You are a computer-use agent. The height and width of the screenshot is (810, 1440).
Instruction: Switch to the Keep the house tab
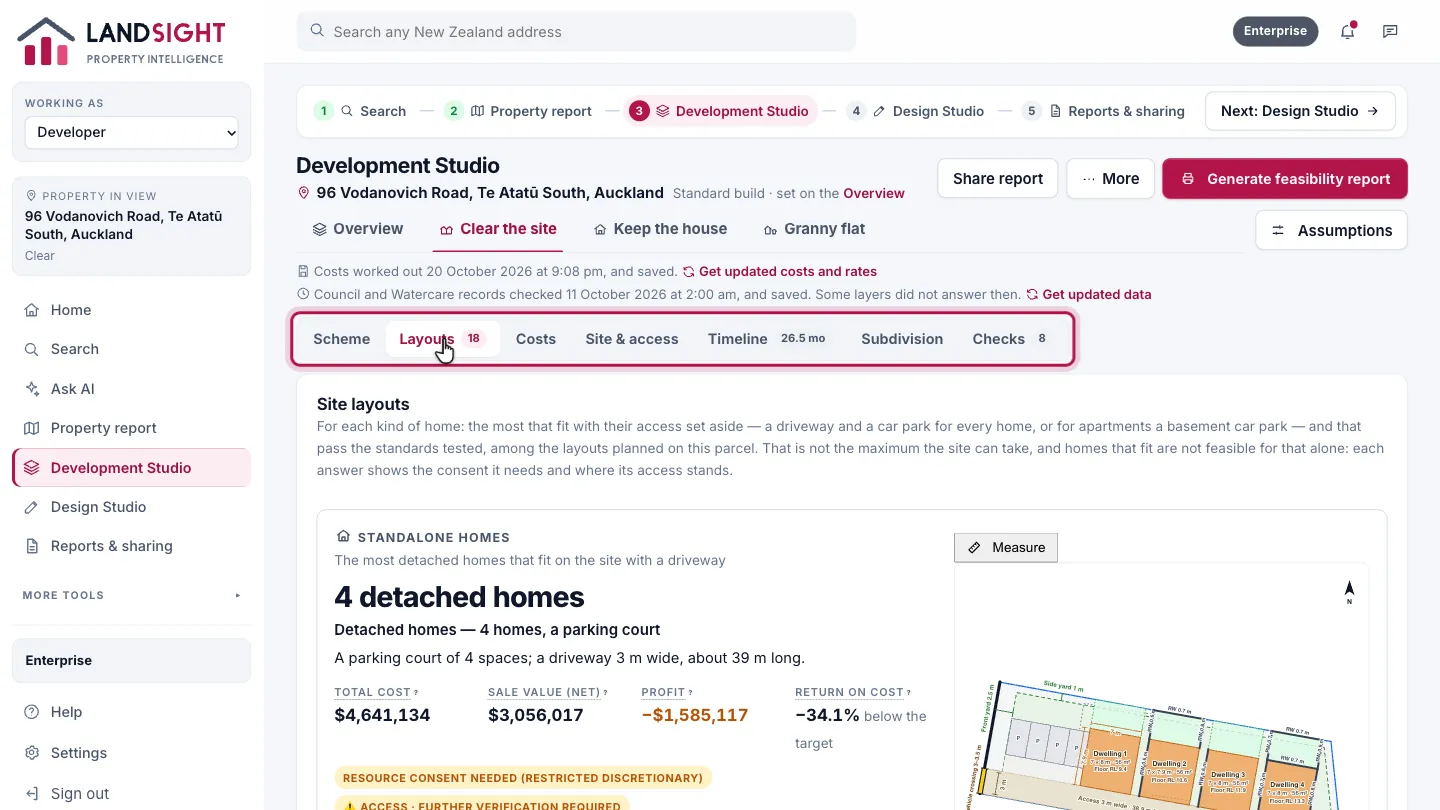(660, 229)
